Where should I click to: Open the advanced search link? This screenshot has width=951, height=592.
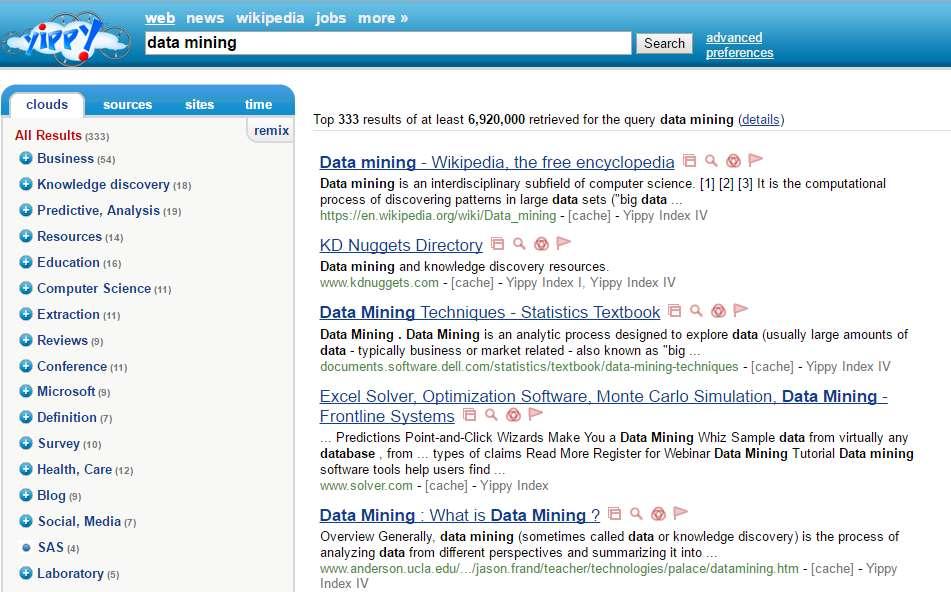[x=734, y=38]
